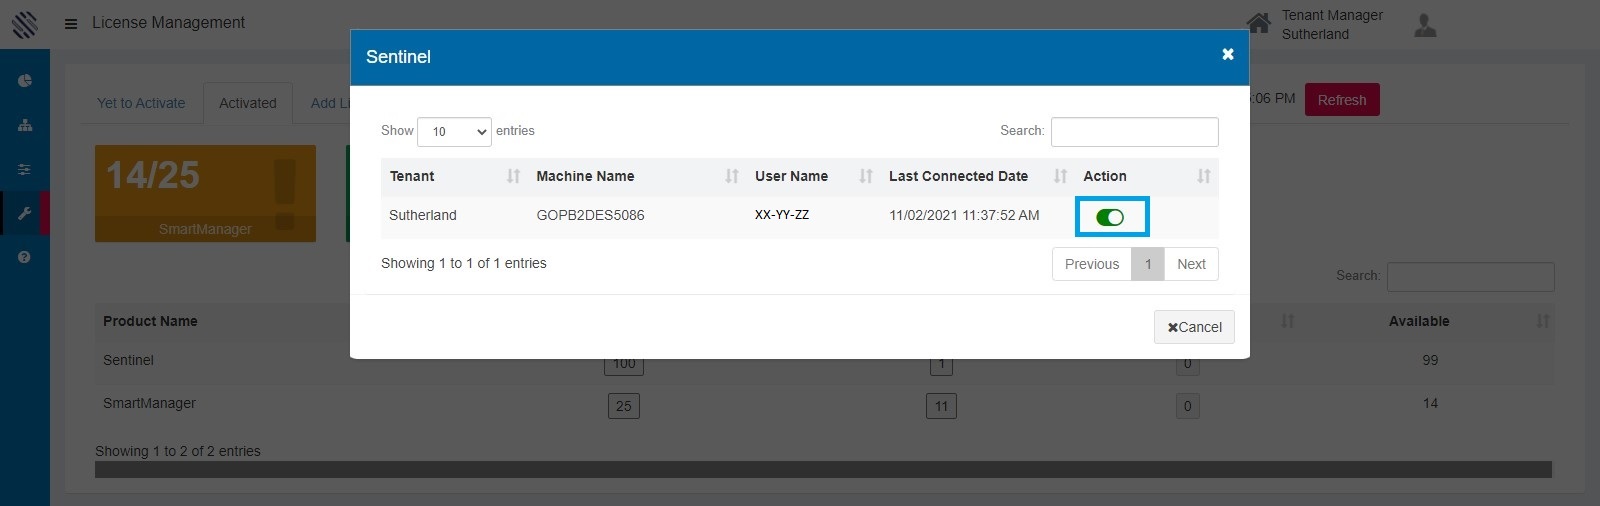Click the Search field in Sentinel dialog
This screenshot has width=1600, height=506.
click(1134, 132)
